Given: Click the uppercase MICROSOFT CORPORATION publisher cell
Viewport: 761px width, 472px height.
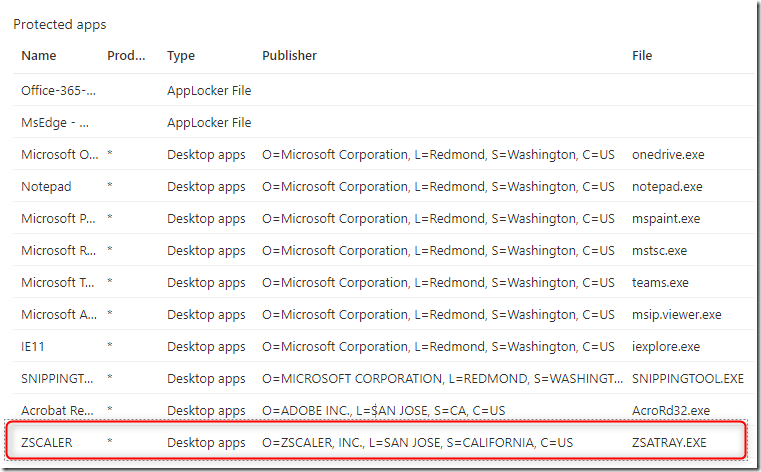Looking at the screenshot, I should pyautogui.click(x=442, y=379).
